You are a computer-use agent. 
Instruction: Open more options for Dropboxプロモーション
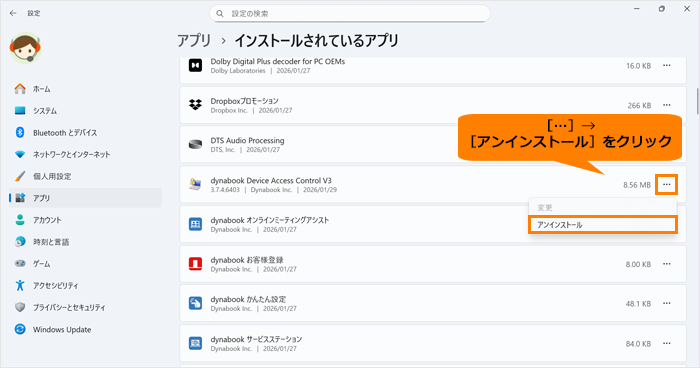point(667,105)
